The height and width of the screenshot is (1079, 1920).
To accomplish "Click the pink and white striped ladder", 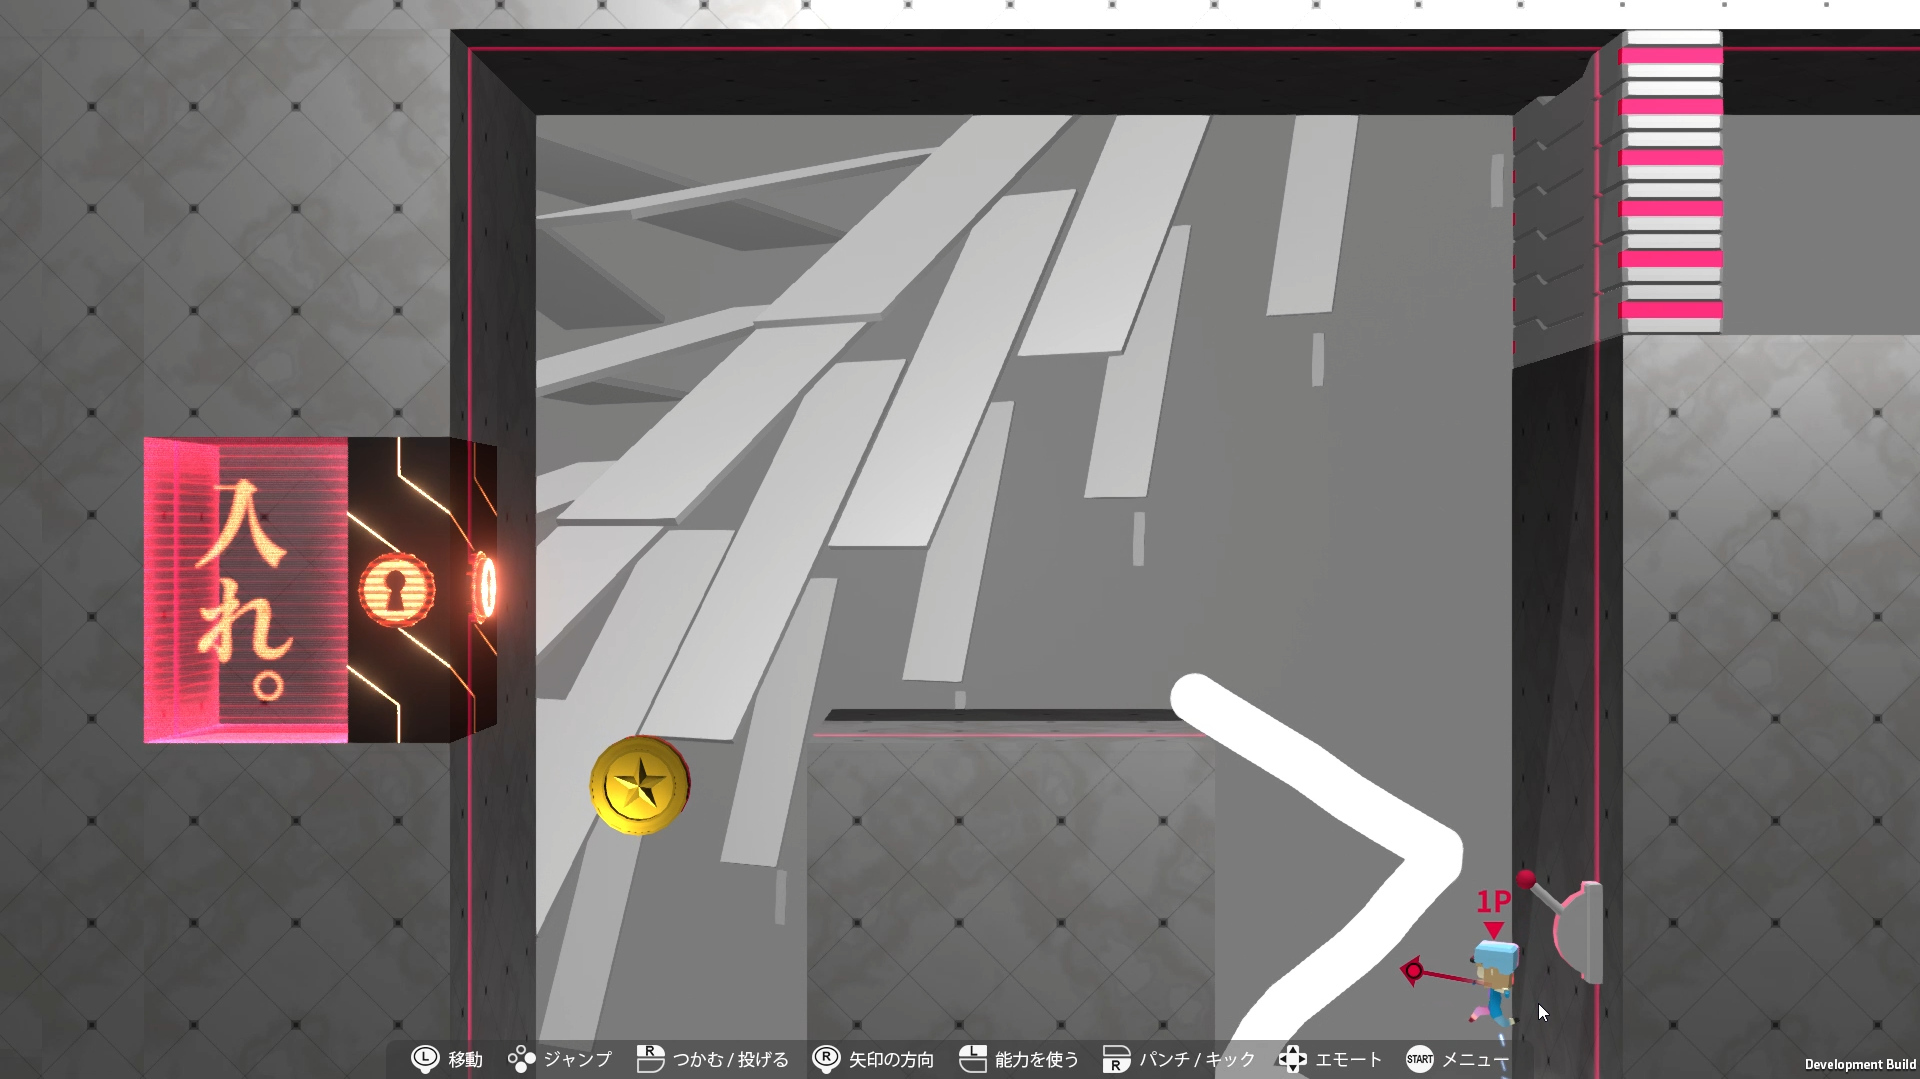I will click(x=1671, y=182).
